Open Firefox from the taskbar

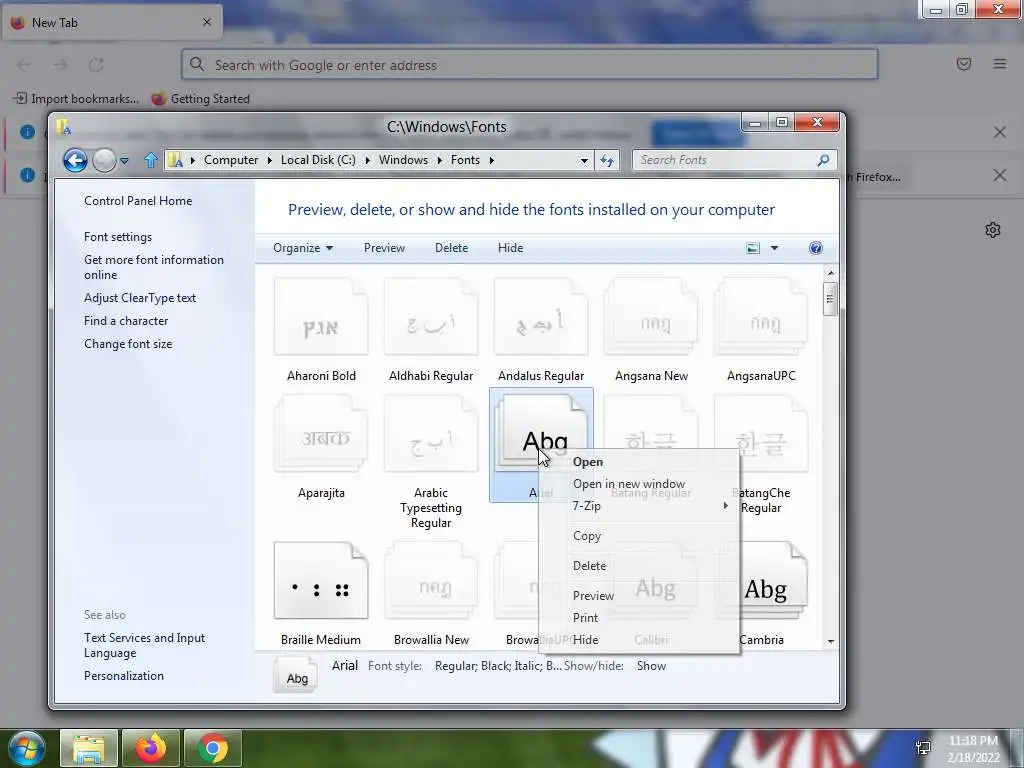click(150, 748)
